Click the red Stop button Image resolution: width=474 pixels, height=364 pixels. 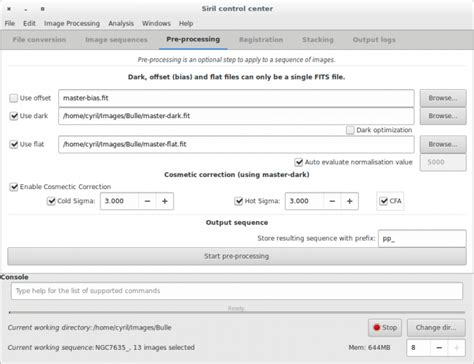click(385, 328)
